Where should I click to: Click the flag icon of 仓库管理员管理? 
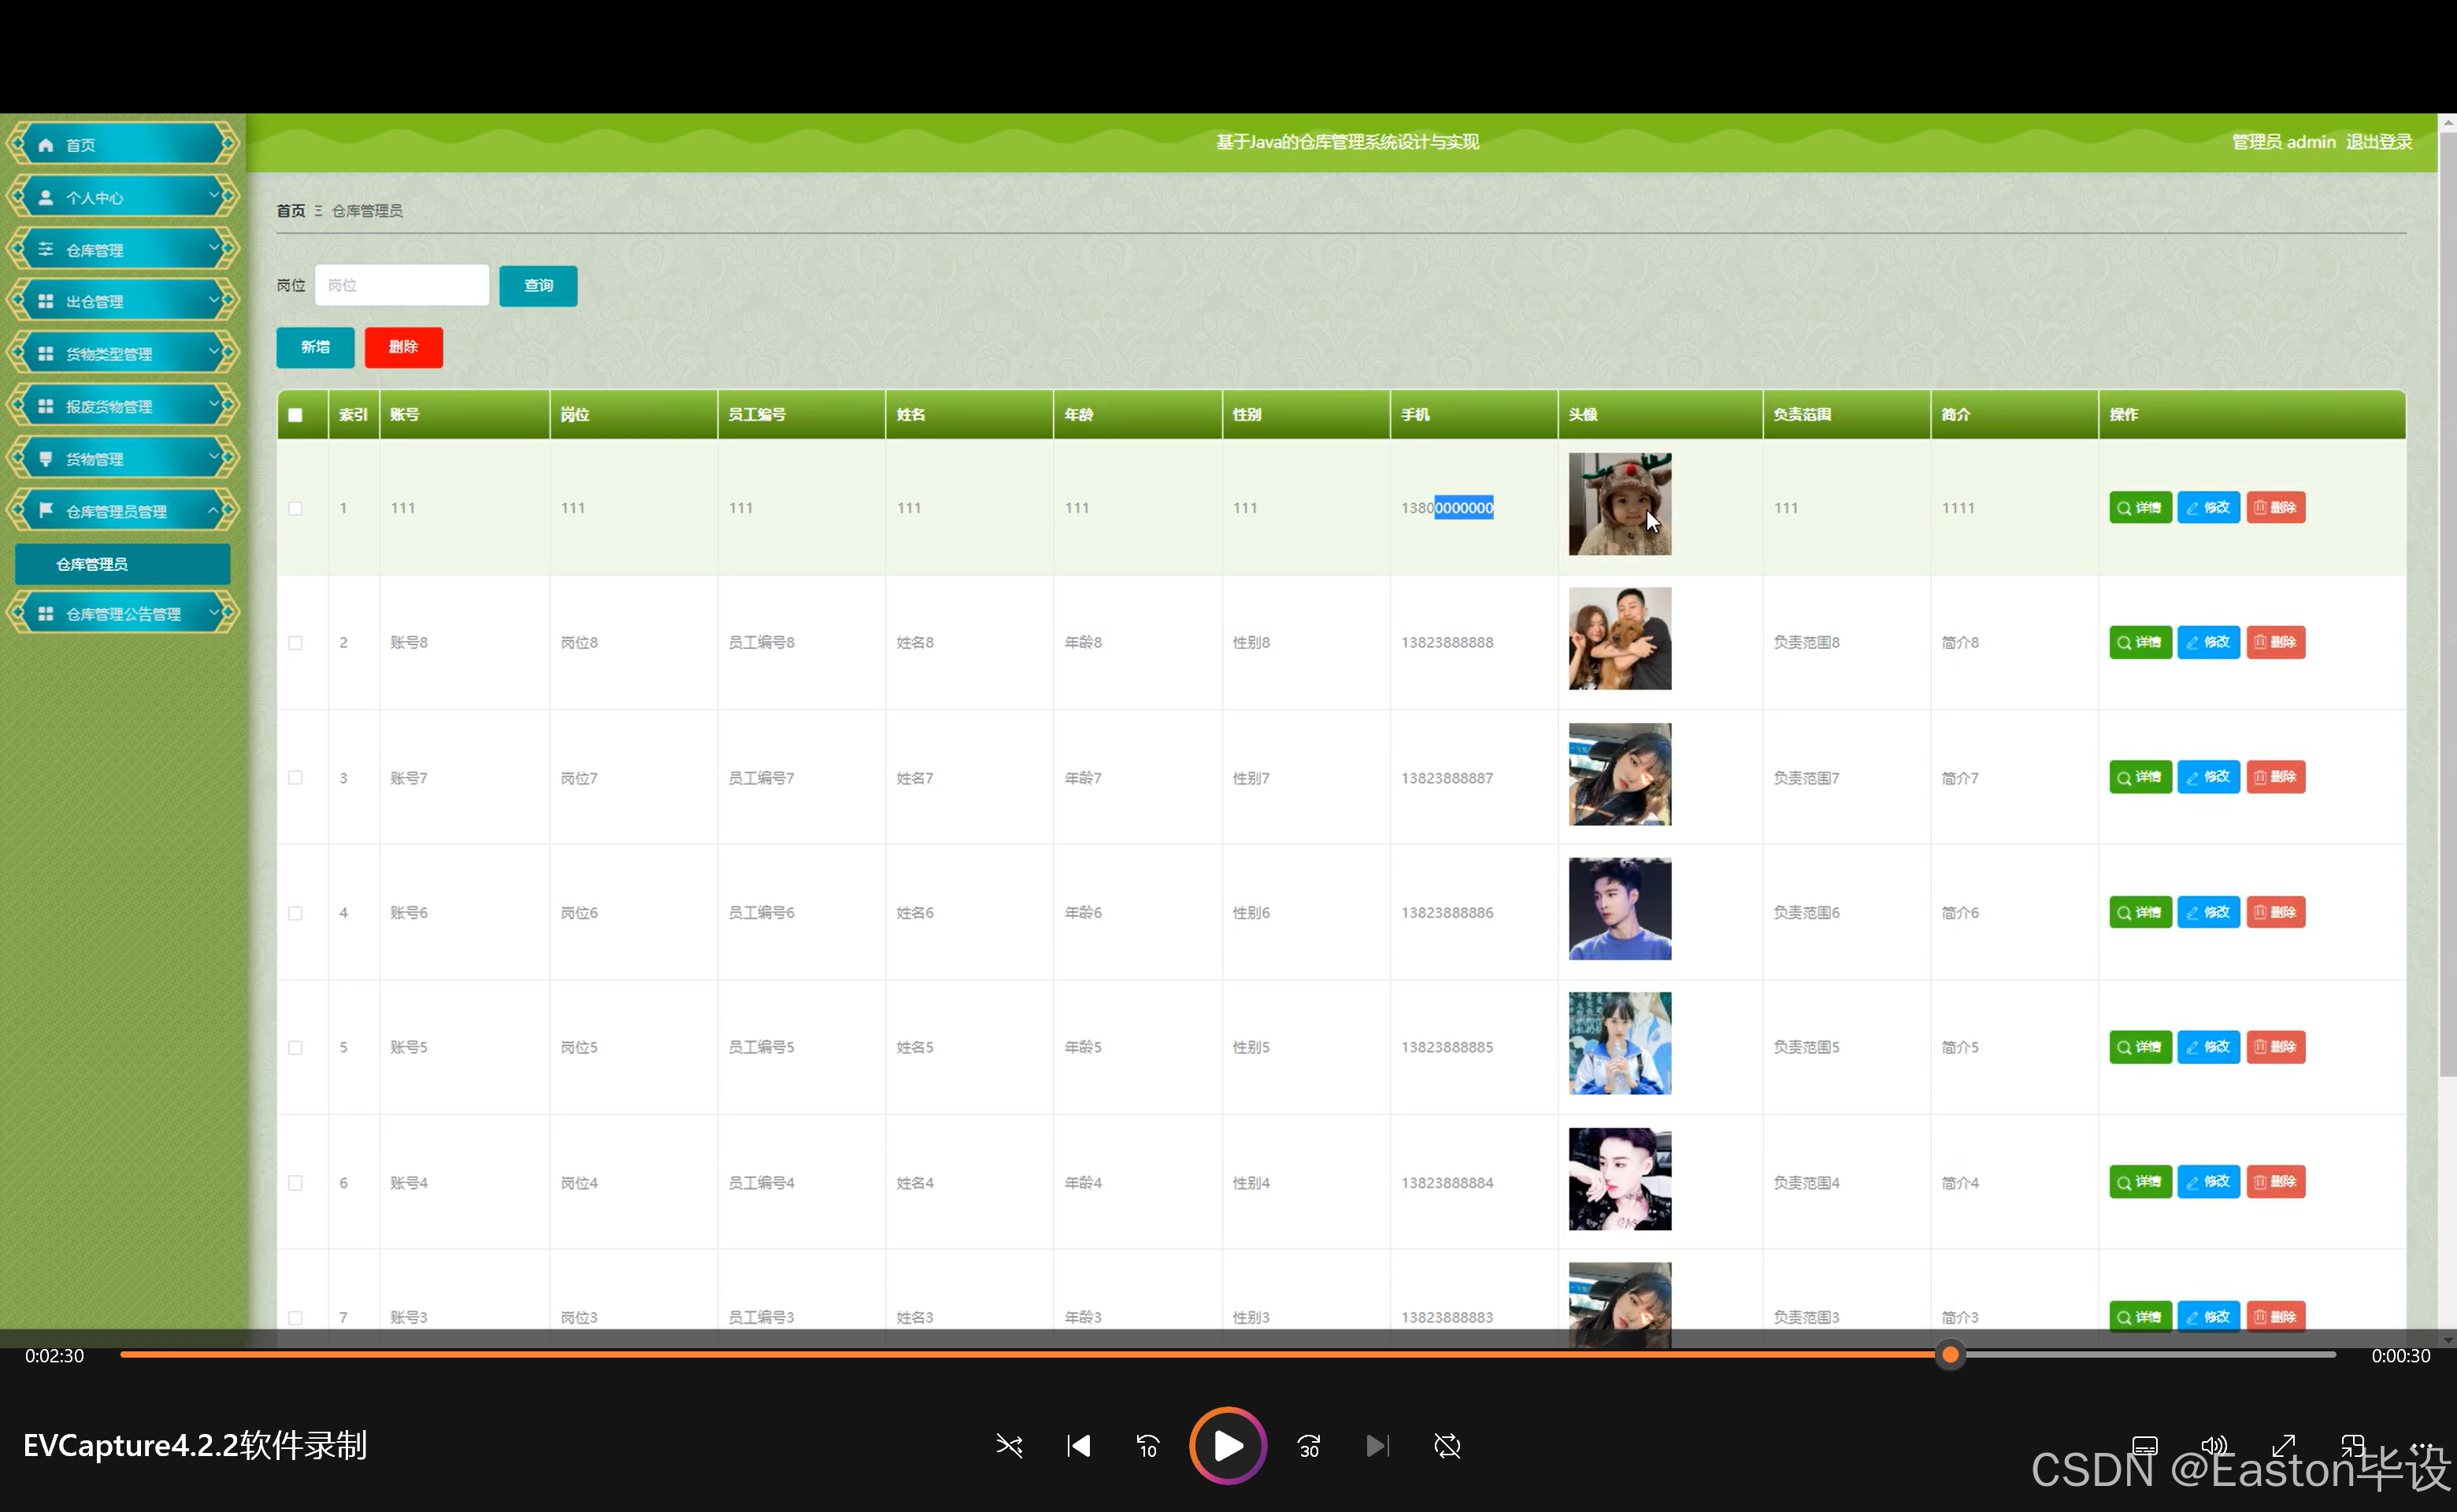46,510
